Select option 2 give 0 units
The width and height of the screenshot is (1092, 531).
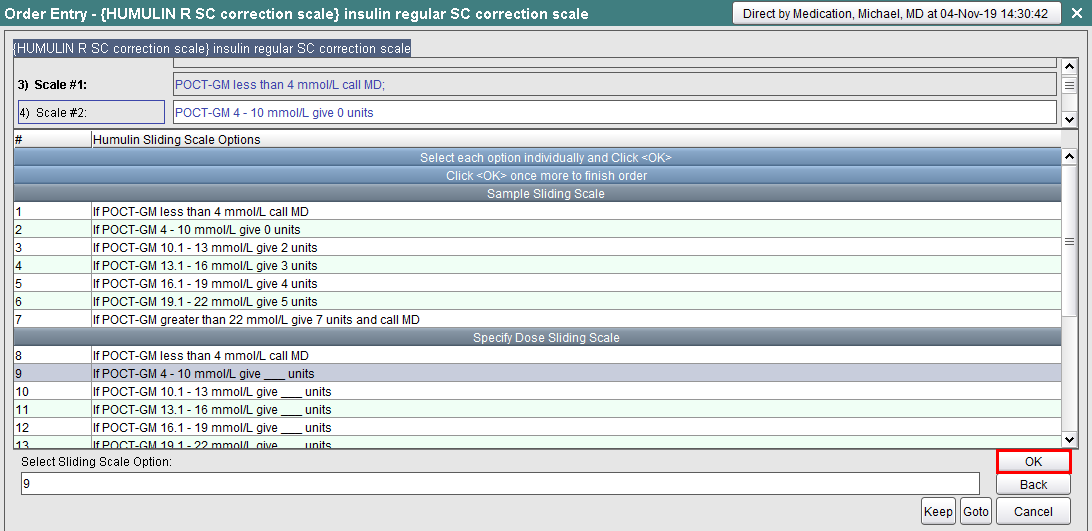click(538, 229)
